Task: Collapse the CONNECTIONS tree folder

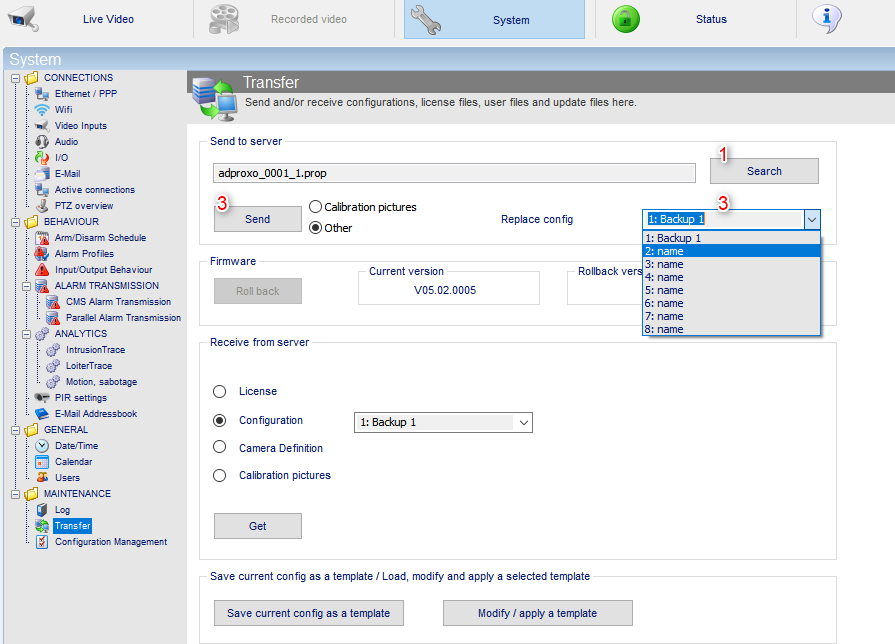Action: click(15, 78)
